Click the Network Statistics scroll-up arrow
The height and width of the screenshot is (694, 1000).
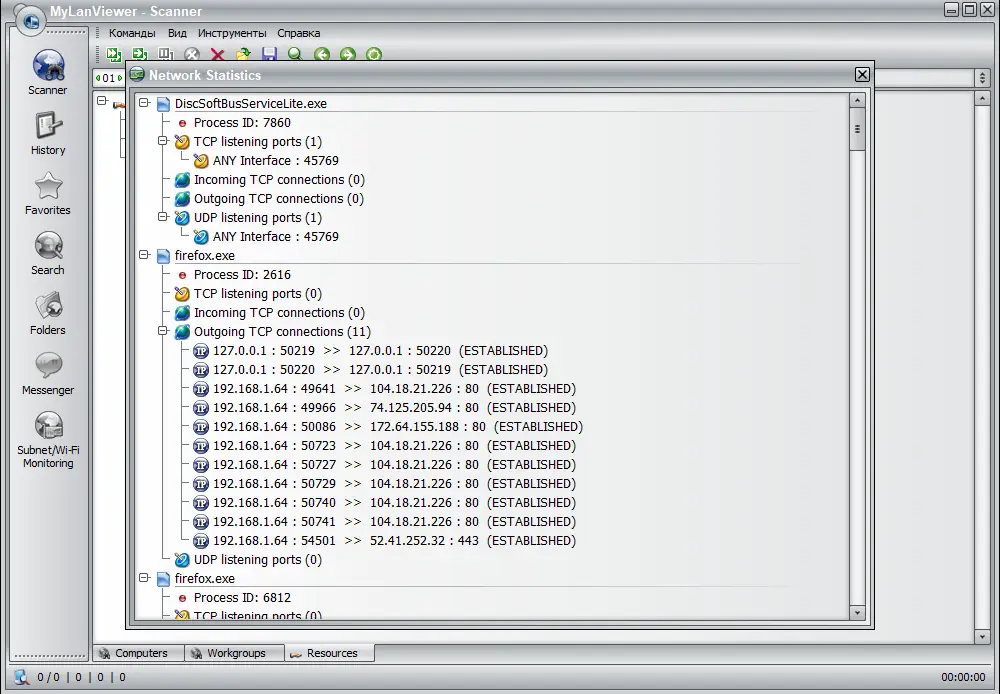click(x=857, y=101)
